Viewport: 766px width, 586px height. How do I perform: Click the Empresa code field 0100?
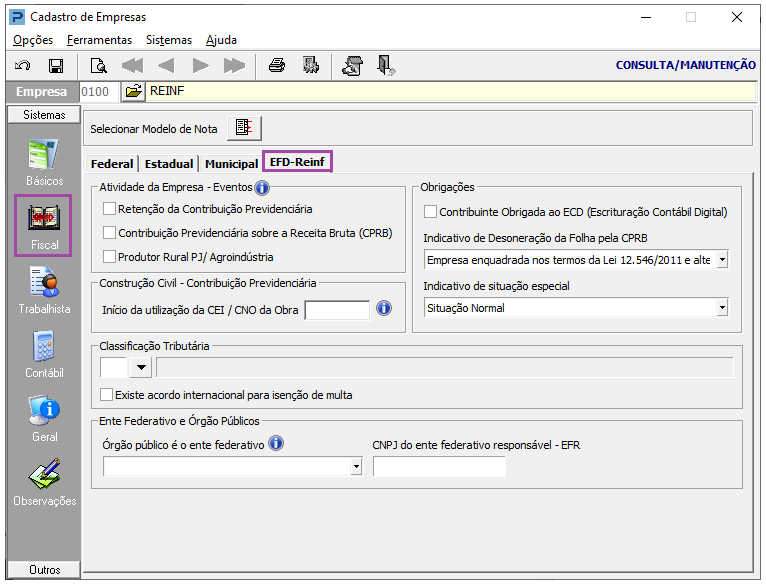coord(99,91)
